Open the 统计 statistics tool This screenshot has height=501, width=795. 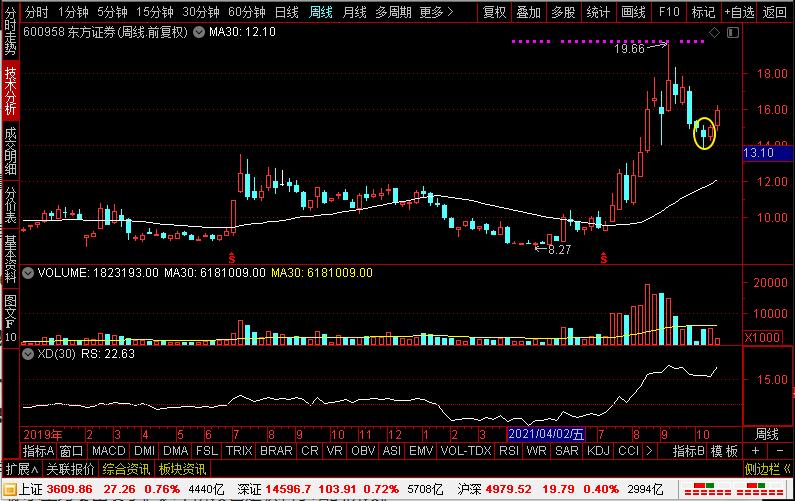(598, 12)
